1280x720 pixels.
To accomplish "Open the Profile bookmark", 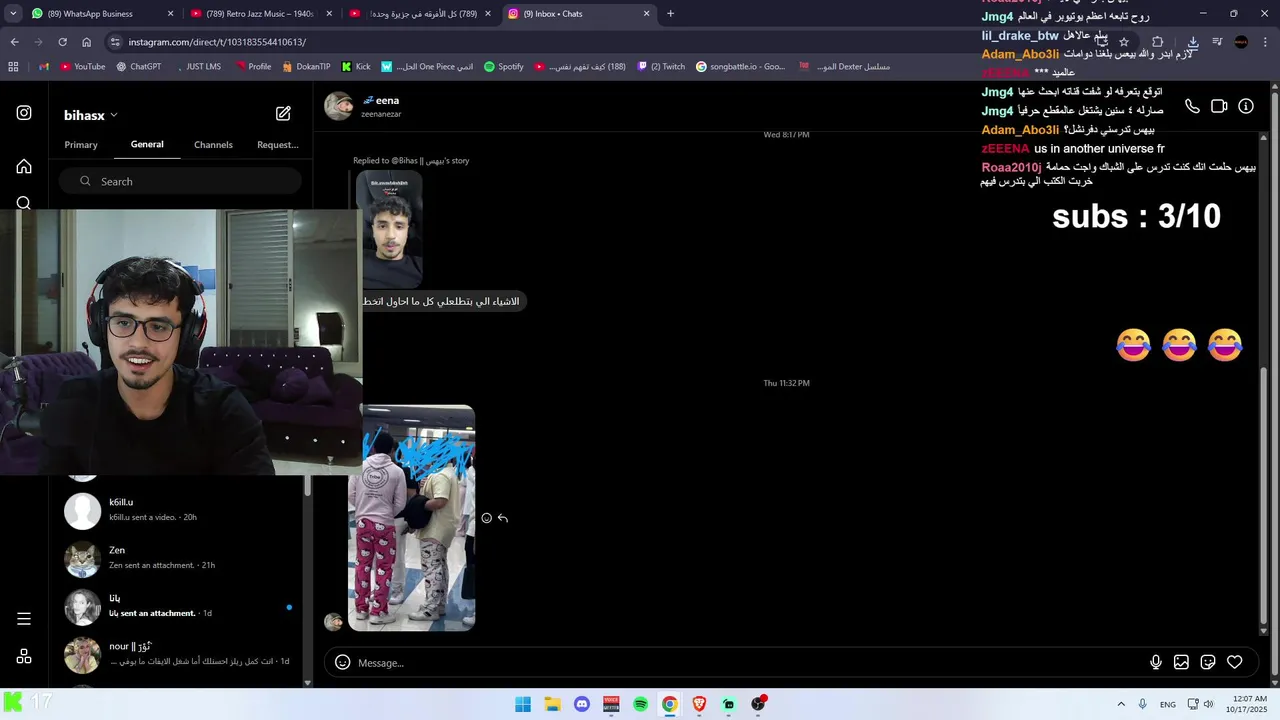I will click(253, 67).
